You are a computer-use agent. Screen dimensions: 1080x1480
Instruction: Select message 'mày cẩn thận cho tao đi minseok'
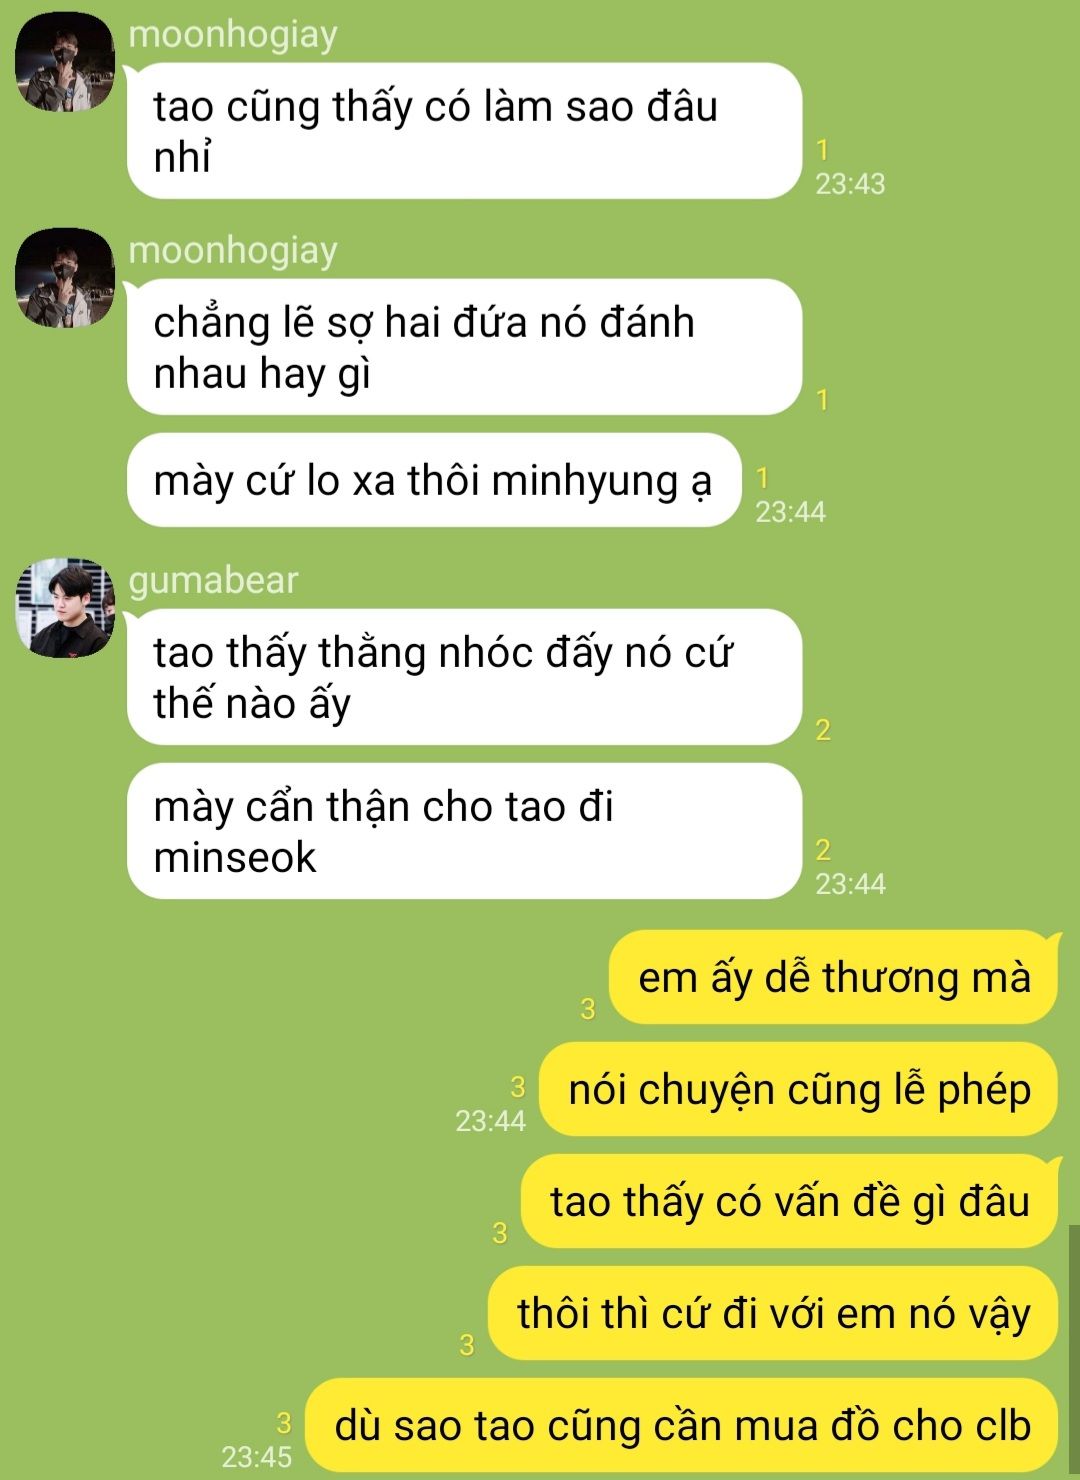click(465, 831)
